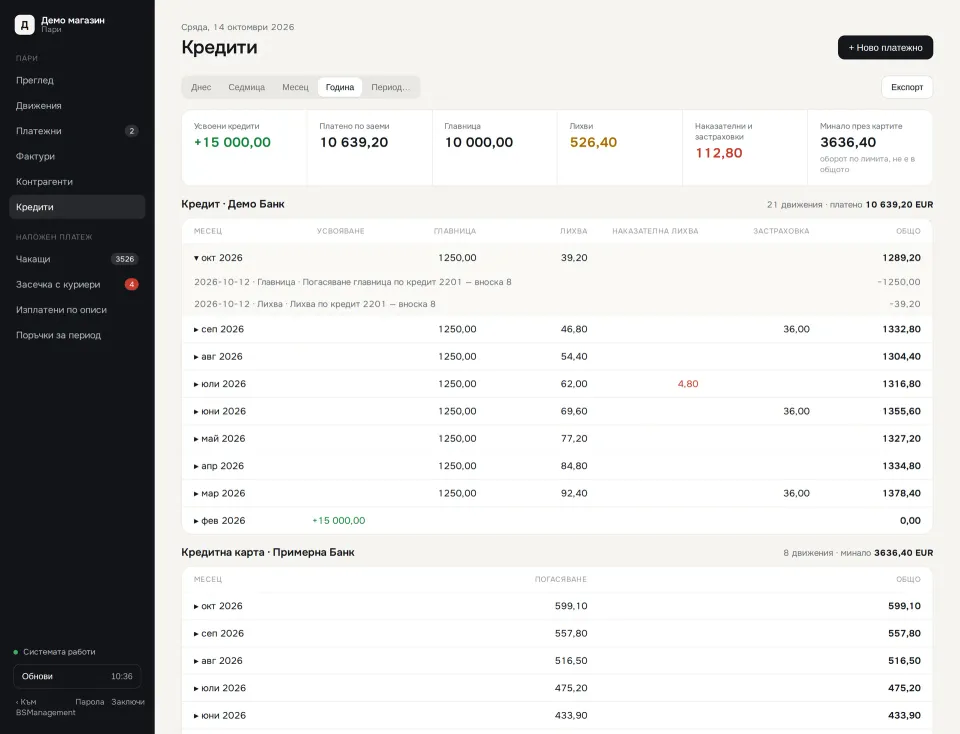The width and height of the screenshot is (960, 734).
Task: Click the Системата работи status text
Action: [59, 652]
